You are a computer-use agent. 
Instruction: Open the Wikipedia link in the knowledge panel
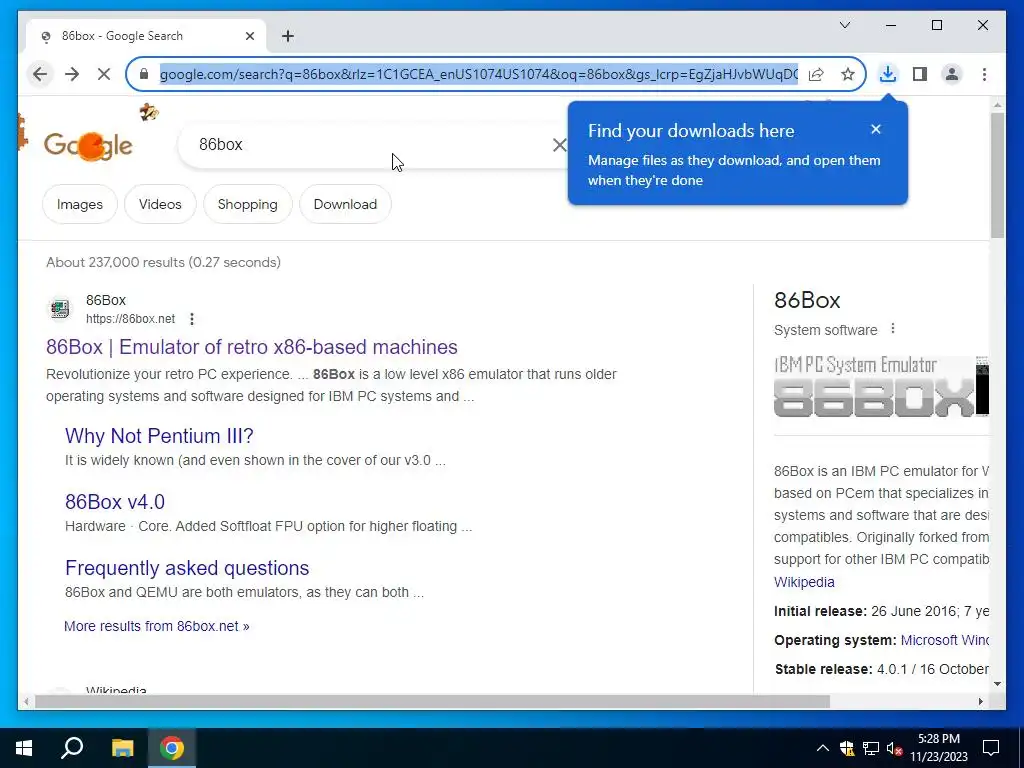(804, 582)
